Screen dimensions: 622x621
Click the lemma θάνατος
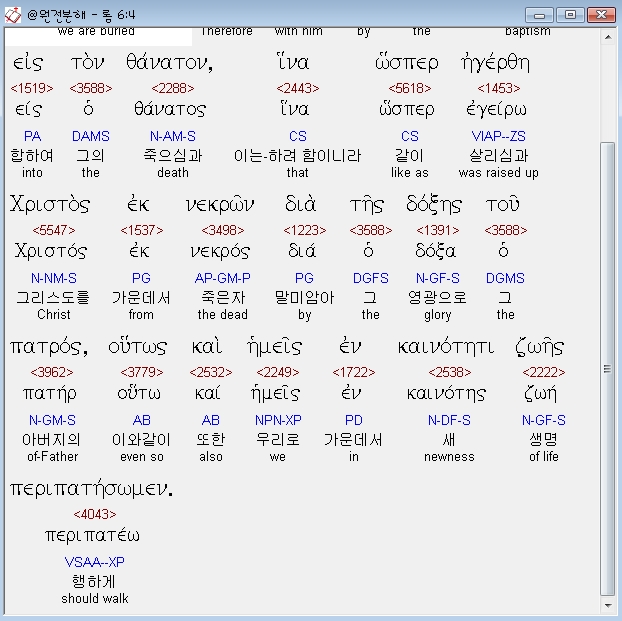170,109
